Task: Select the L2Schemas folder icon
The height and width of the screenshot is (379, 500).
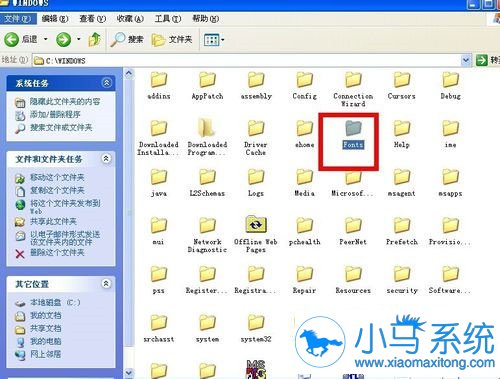Action: point(207,177)
